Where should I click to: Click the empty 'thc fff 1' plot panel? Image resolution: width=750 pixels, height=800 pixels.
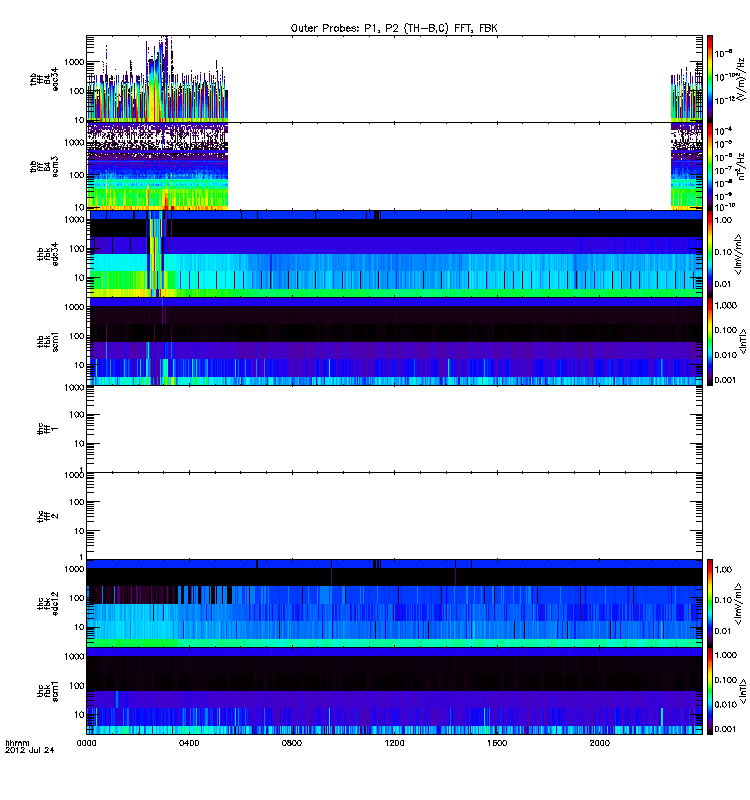tap(394, 429)
